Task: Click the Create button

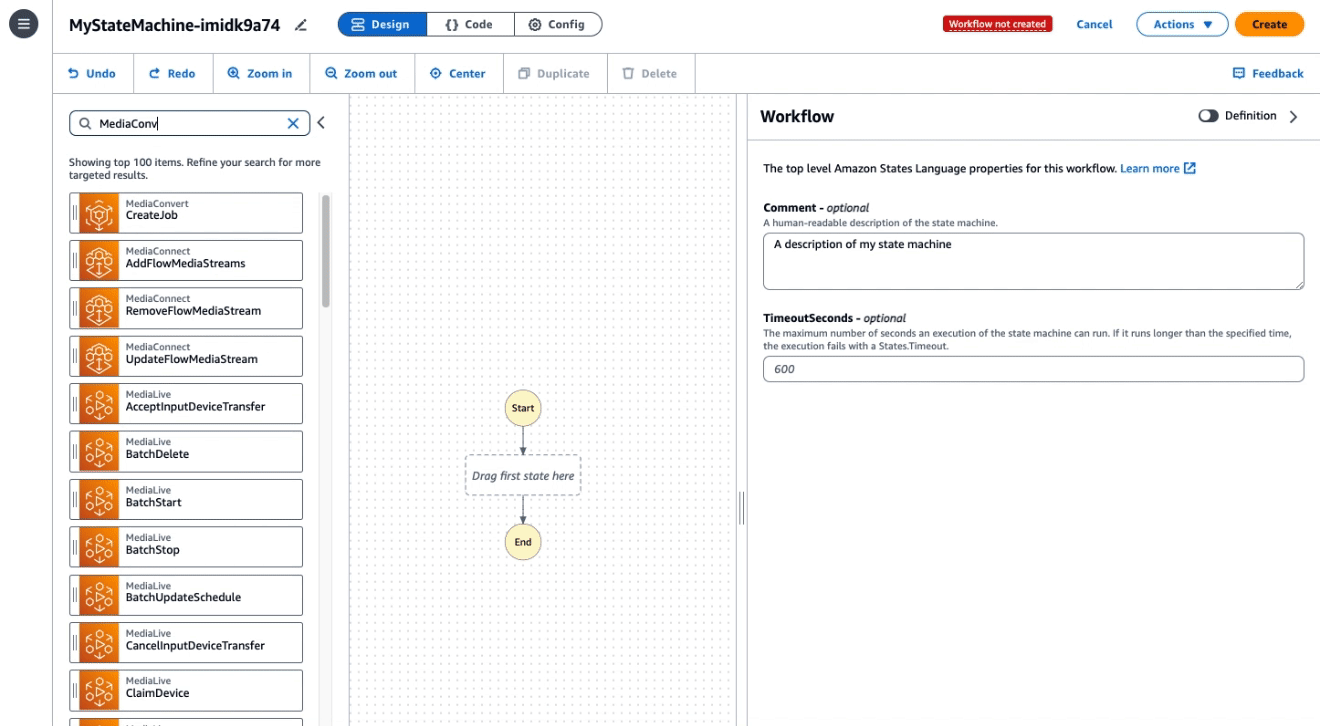Action: click(1269, 25)
